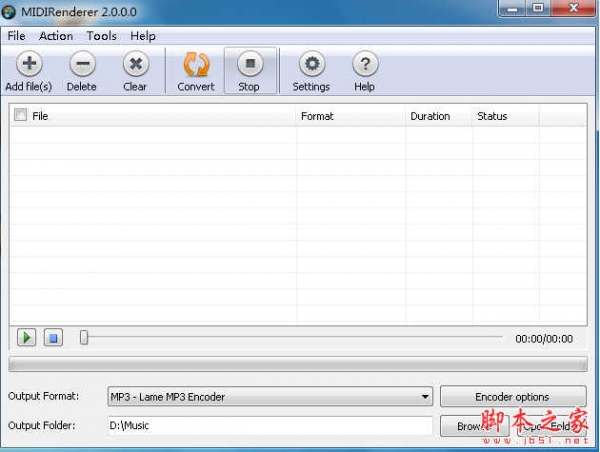
Task: Click the MIDIRenderer app icon in title bar
Action: (x=8, y=12)
